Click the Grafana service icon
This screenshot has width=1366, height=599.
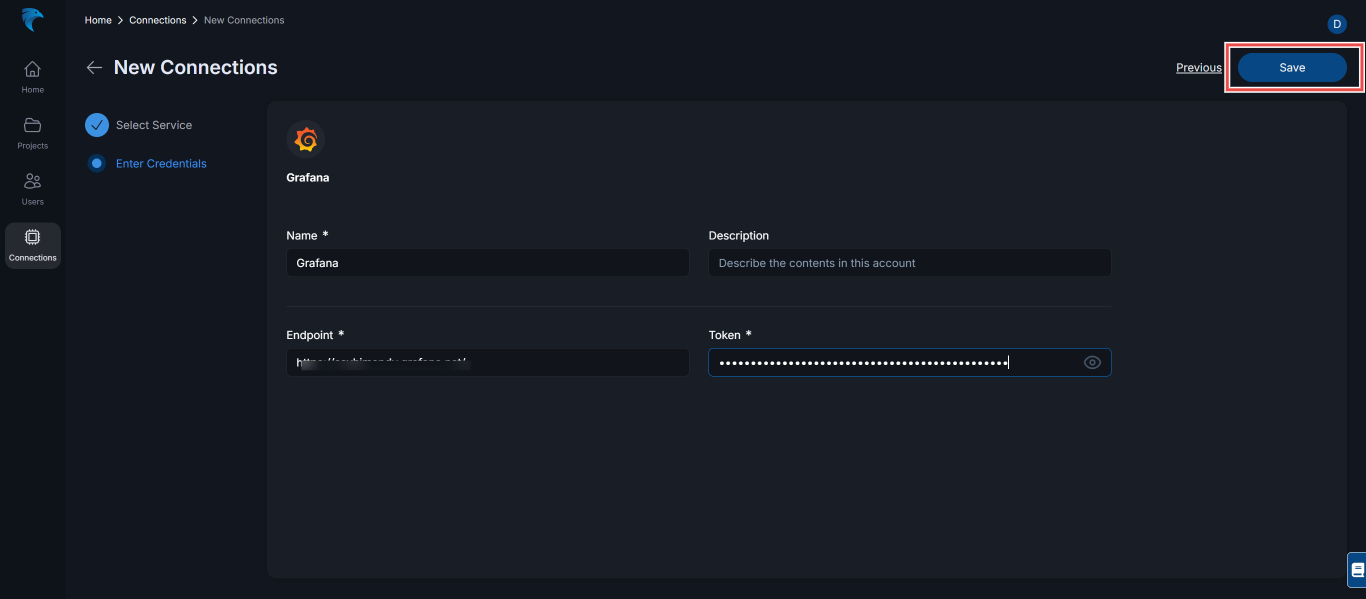305,139
